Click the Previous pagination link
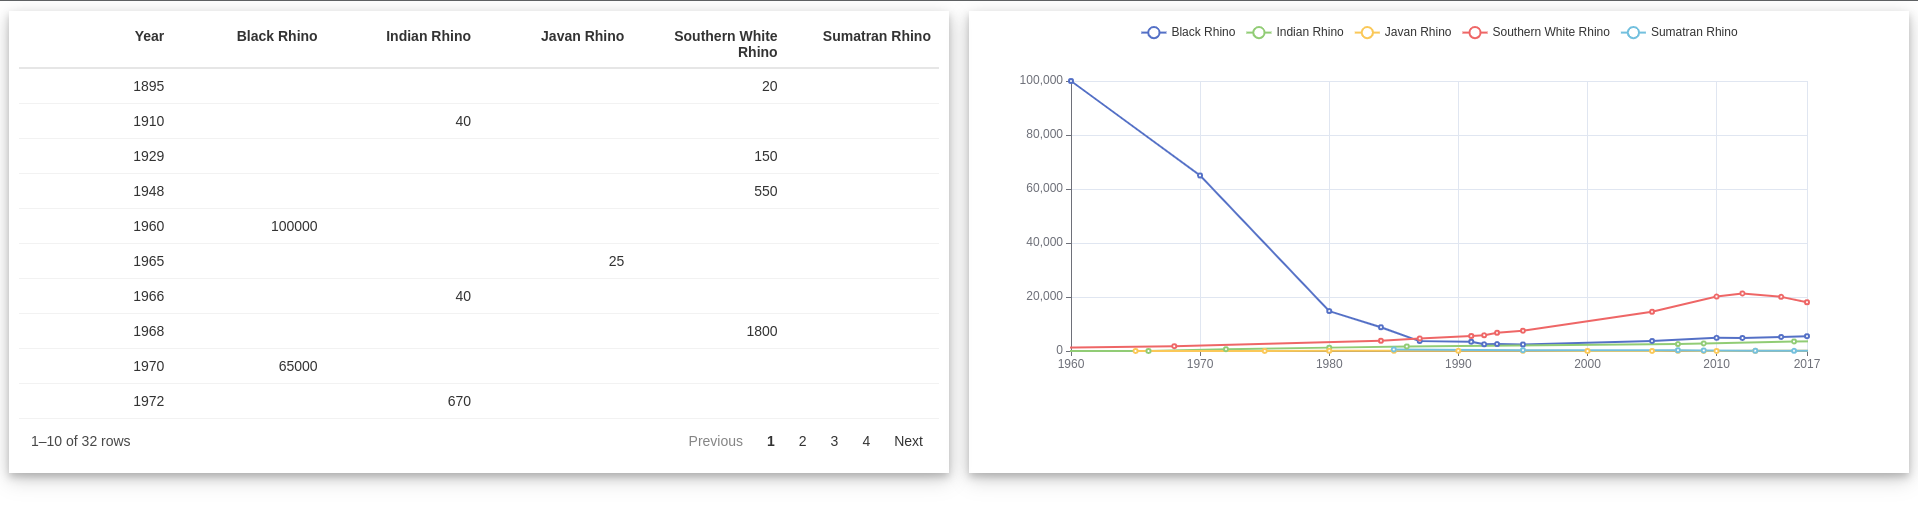Viewport: 1918px width, 532px height. tap(715, 441)
